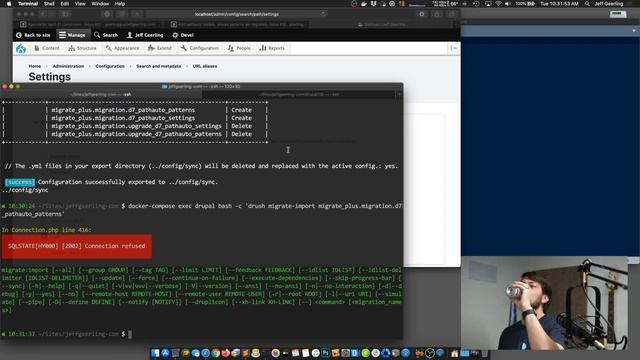Open Notes from the Dock
Screen dimensions: 640x360
point(305,353)
